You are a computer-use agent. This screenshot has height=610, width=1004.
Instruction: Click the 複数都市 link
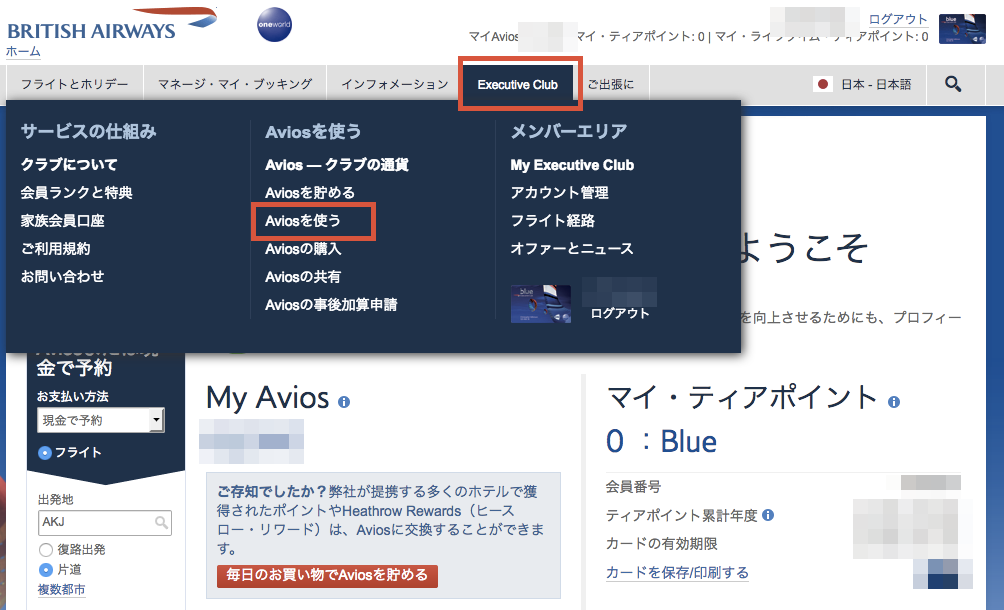coord(61,590)
